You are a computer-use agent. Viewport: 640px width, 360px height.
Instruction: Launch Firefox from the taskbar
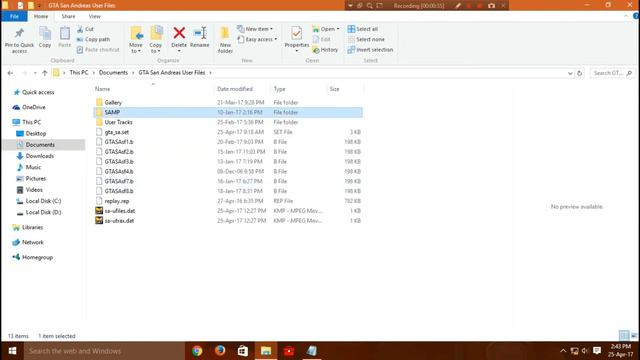click(220, 351)
